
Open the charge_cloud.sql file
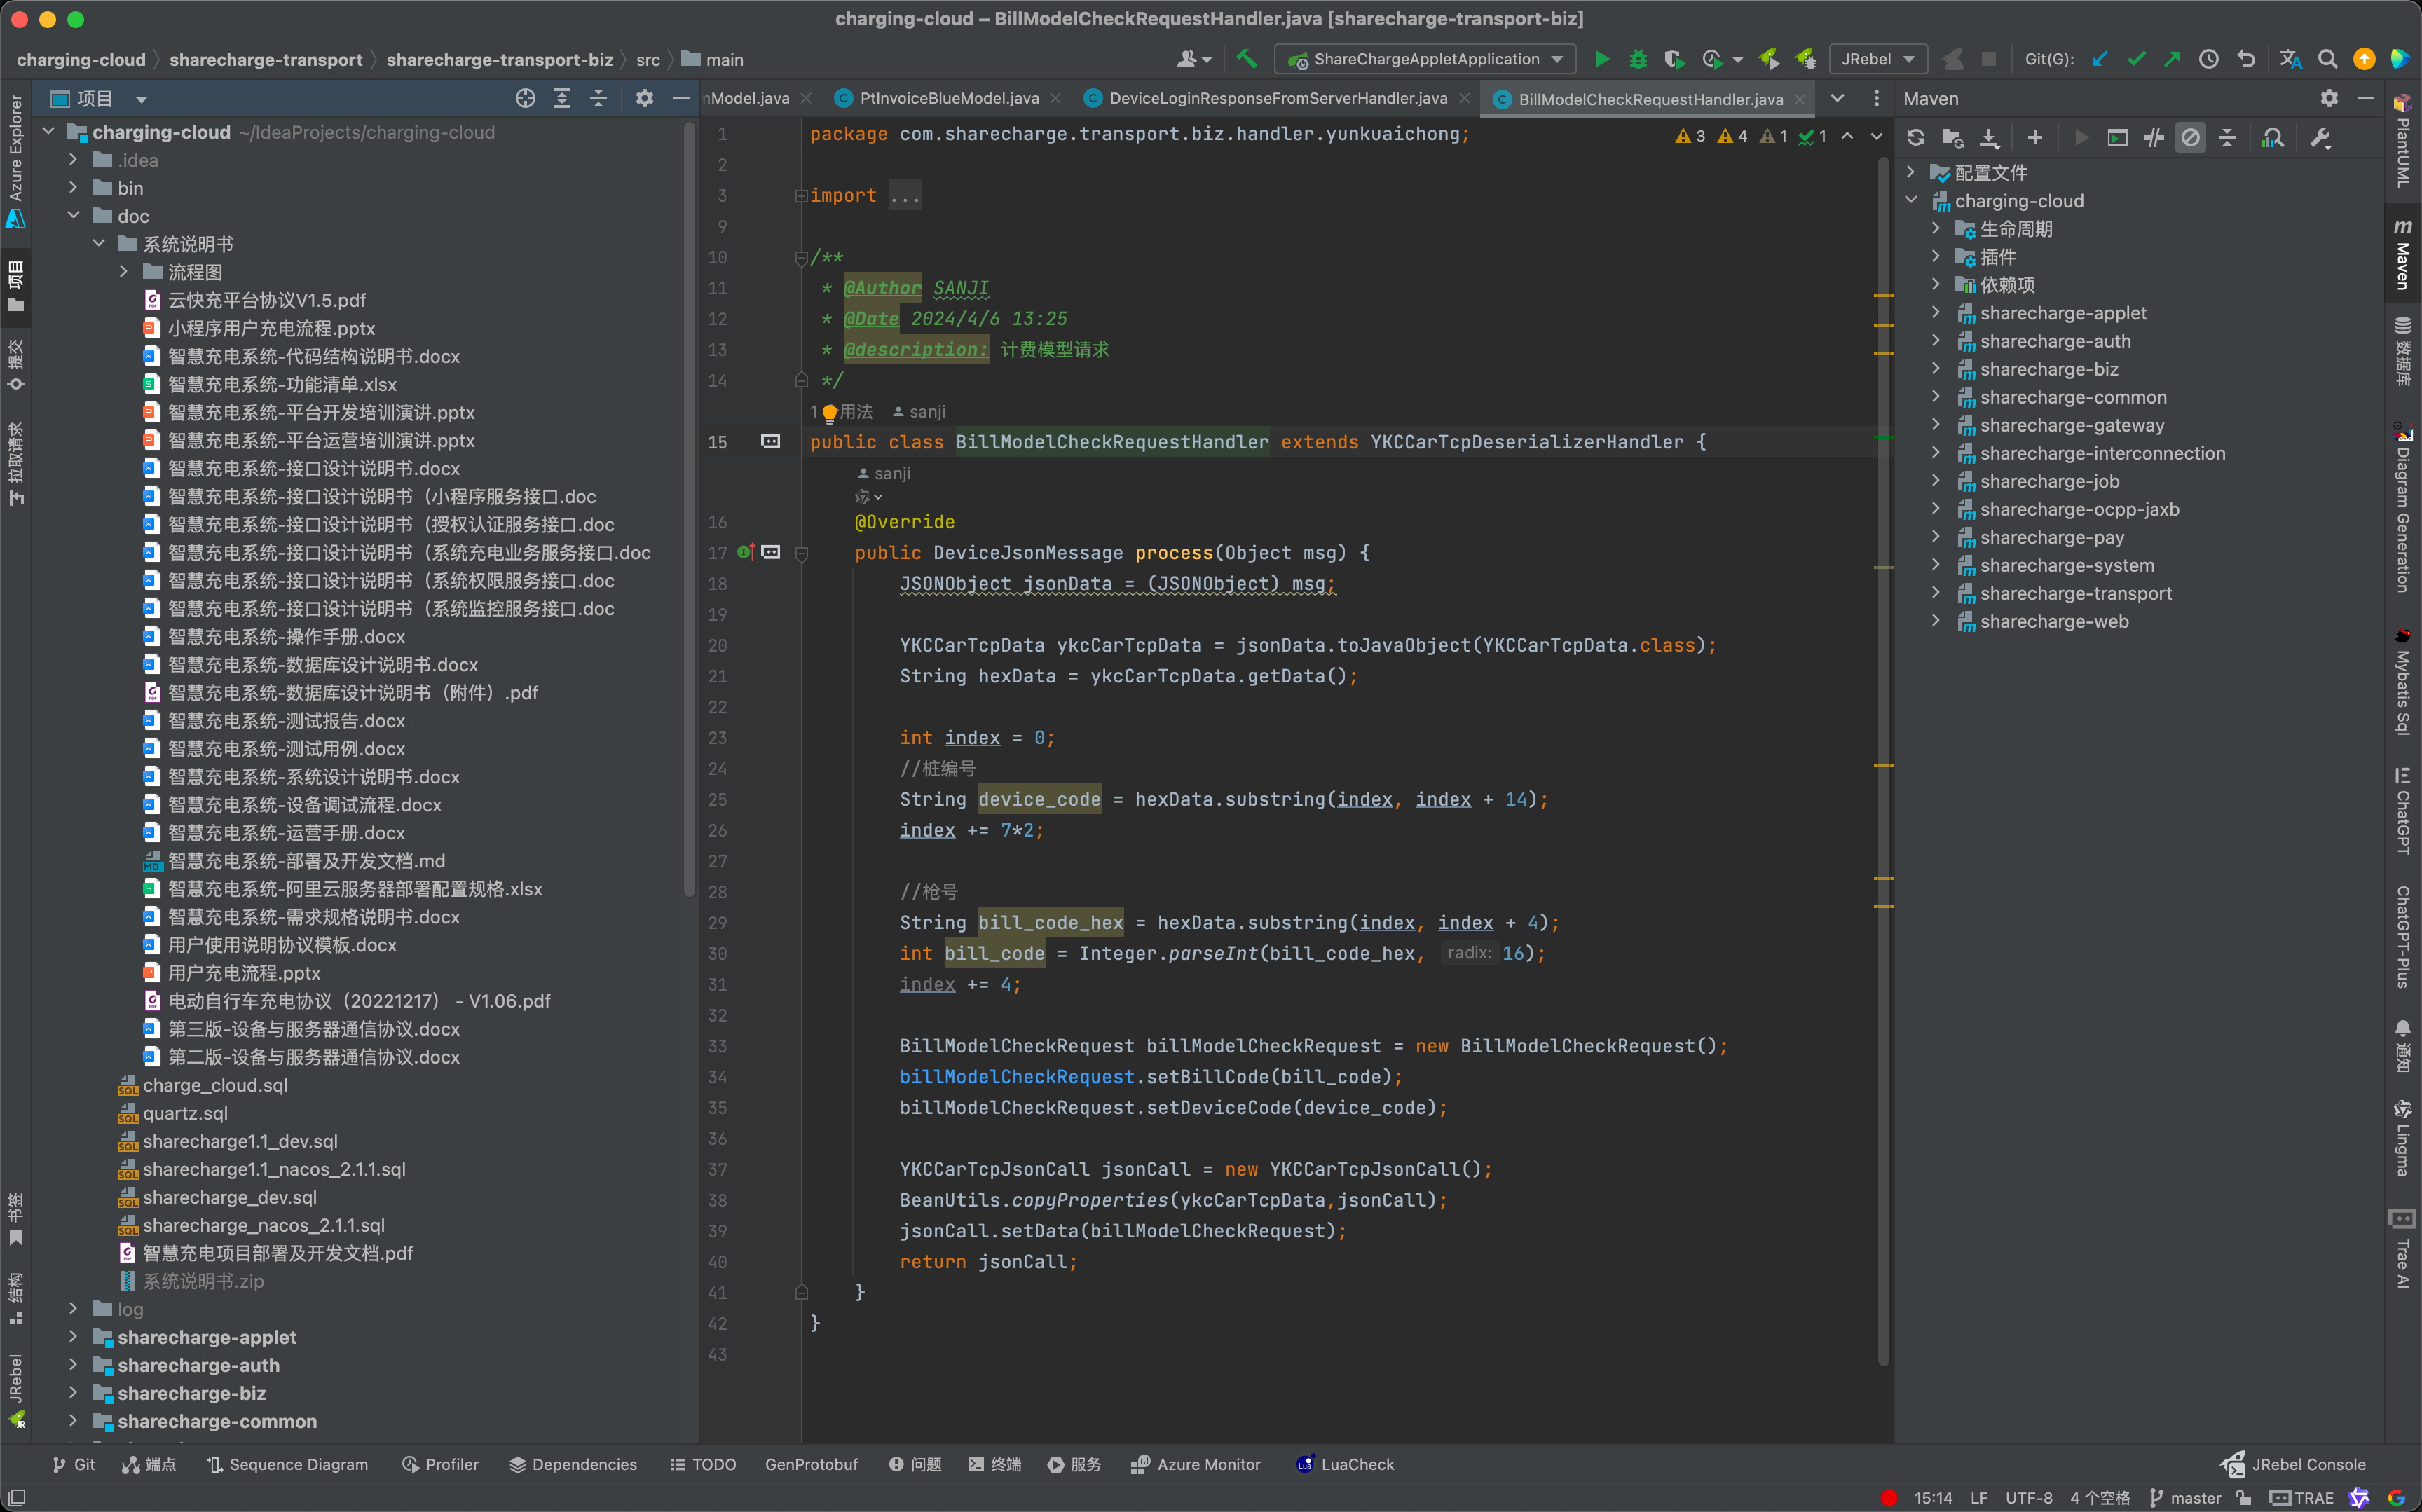tap(215, 1085)
